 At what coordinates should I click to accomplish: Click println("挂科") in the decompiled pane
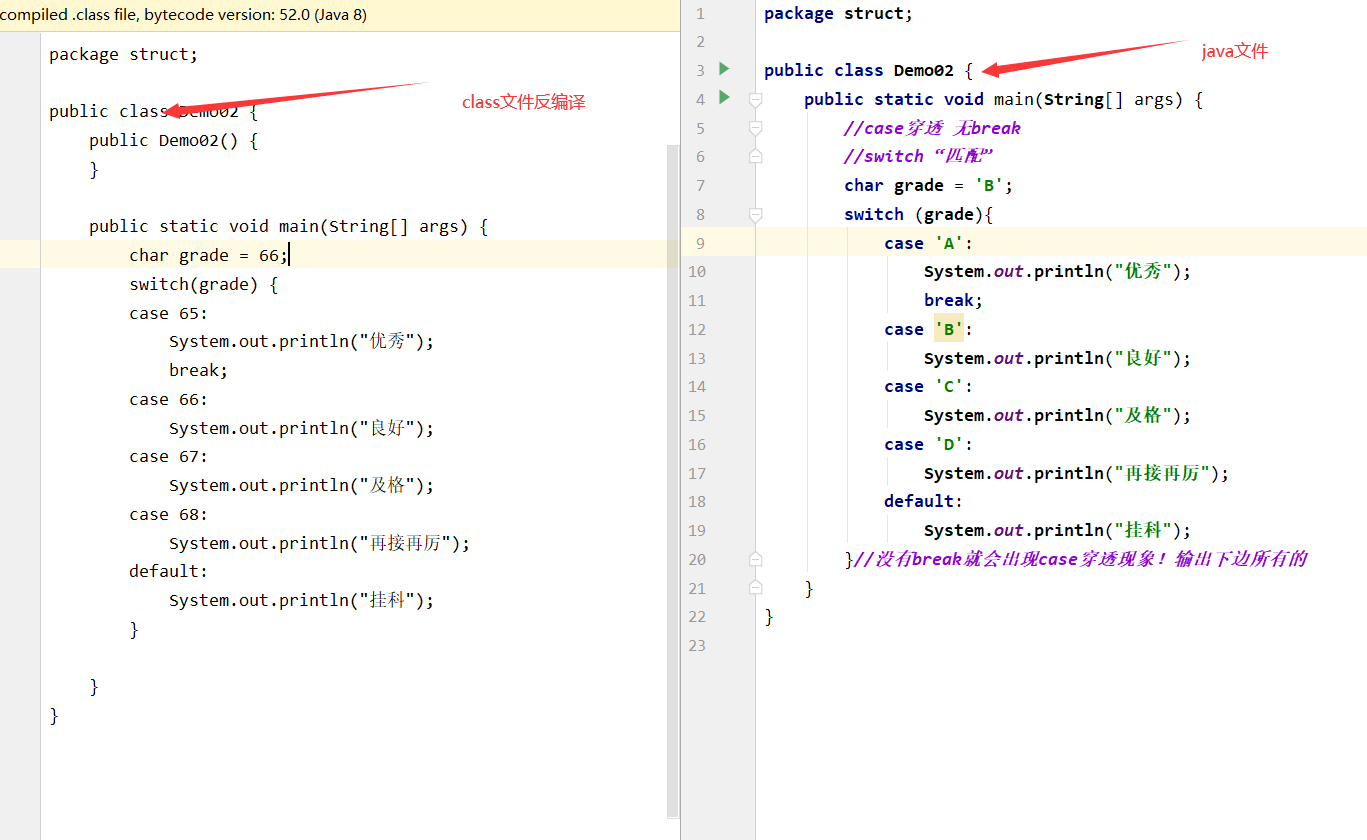[x=302, y=600]
